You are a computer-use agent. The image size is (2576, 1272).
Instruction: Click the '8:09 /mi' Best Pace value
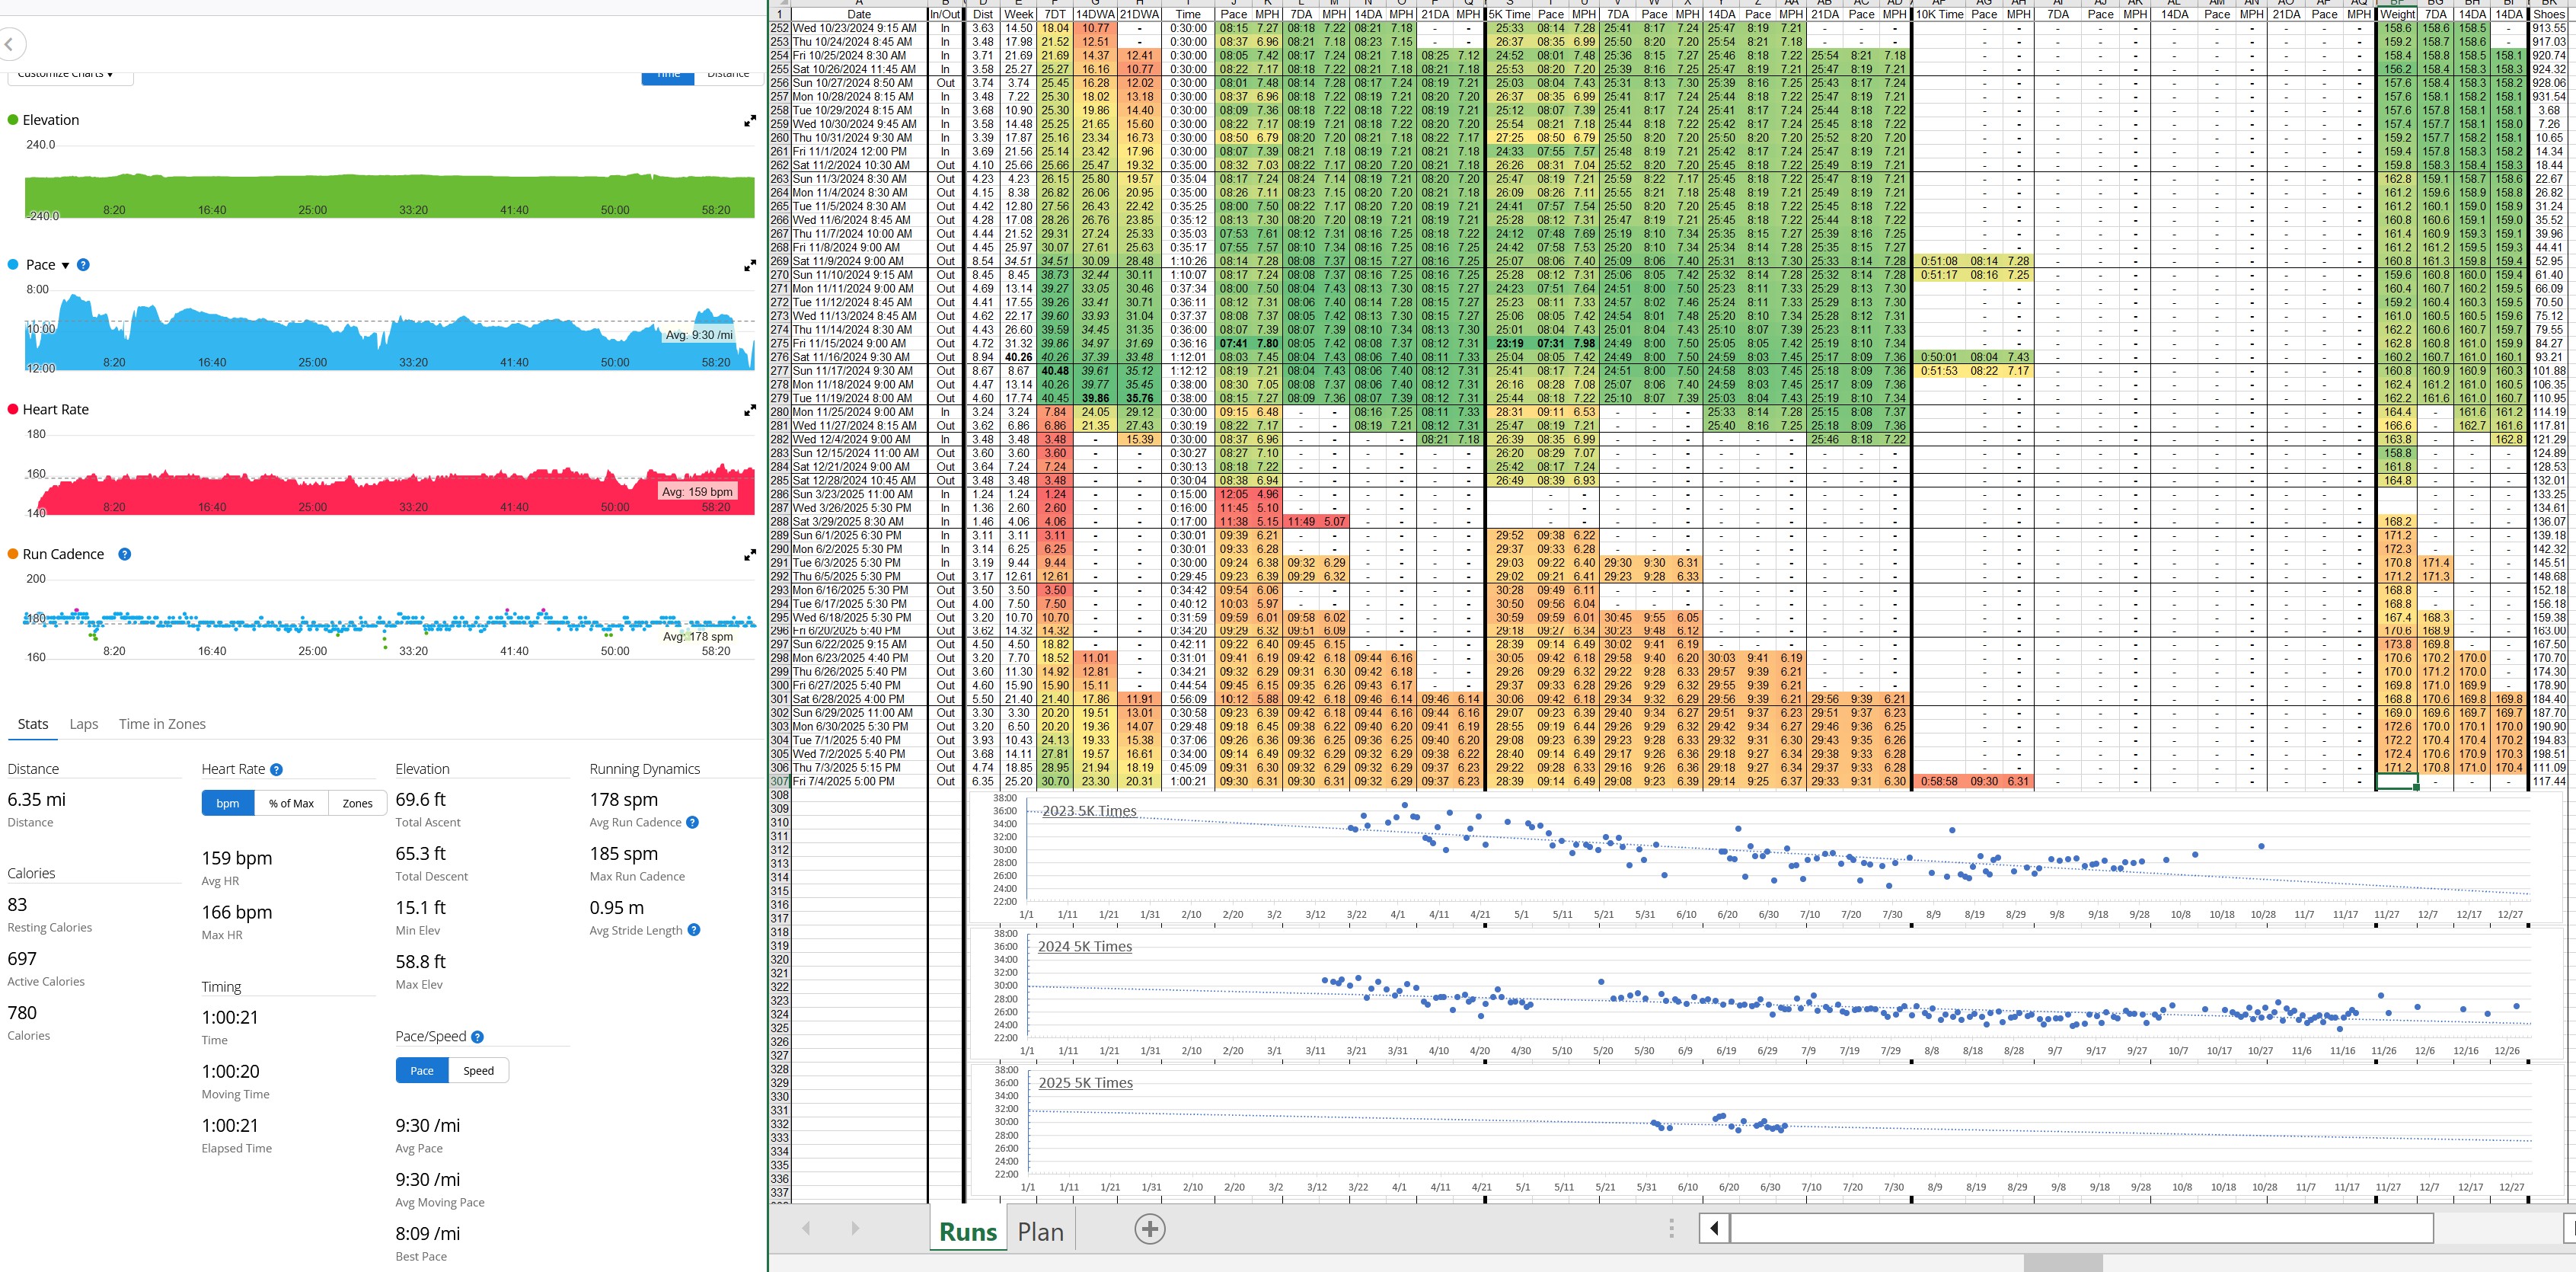tap(428, 1233)
